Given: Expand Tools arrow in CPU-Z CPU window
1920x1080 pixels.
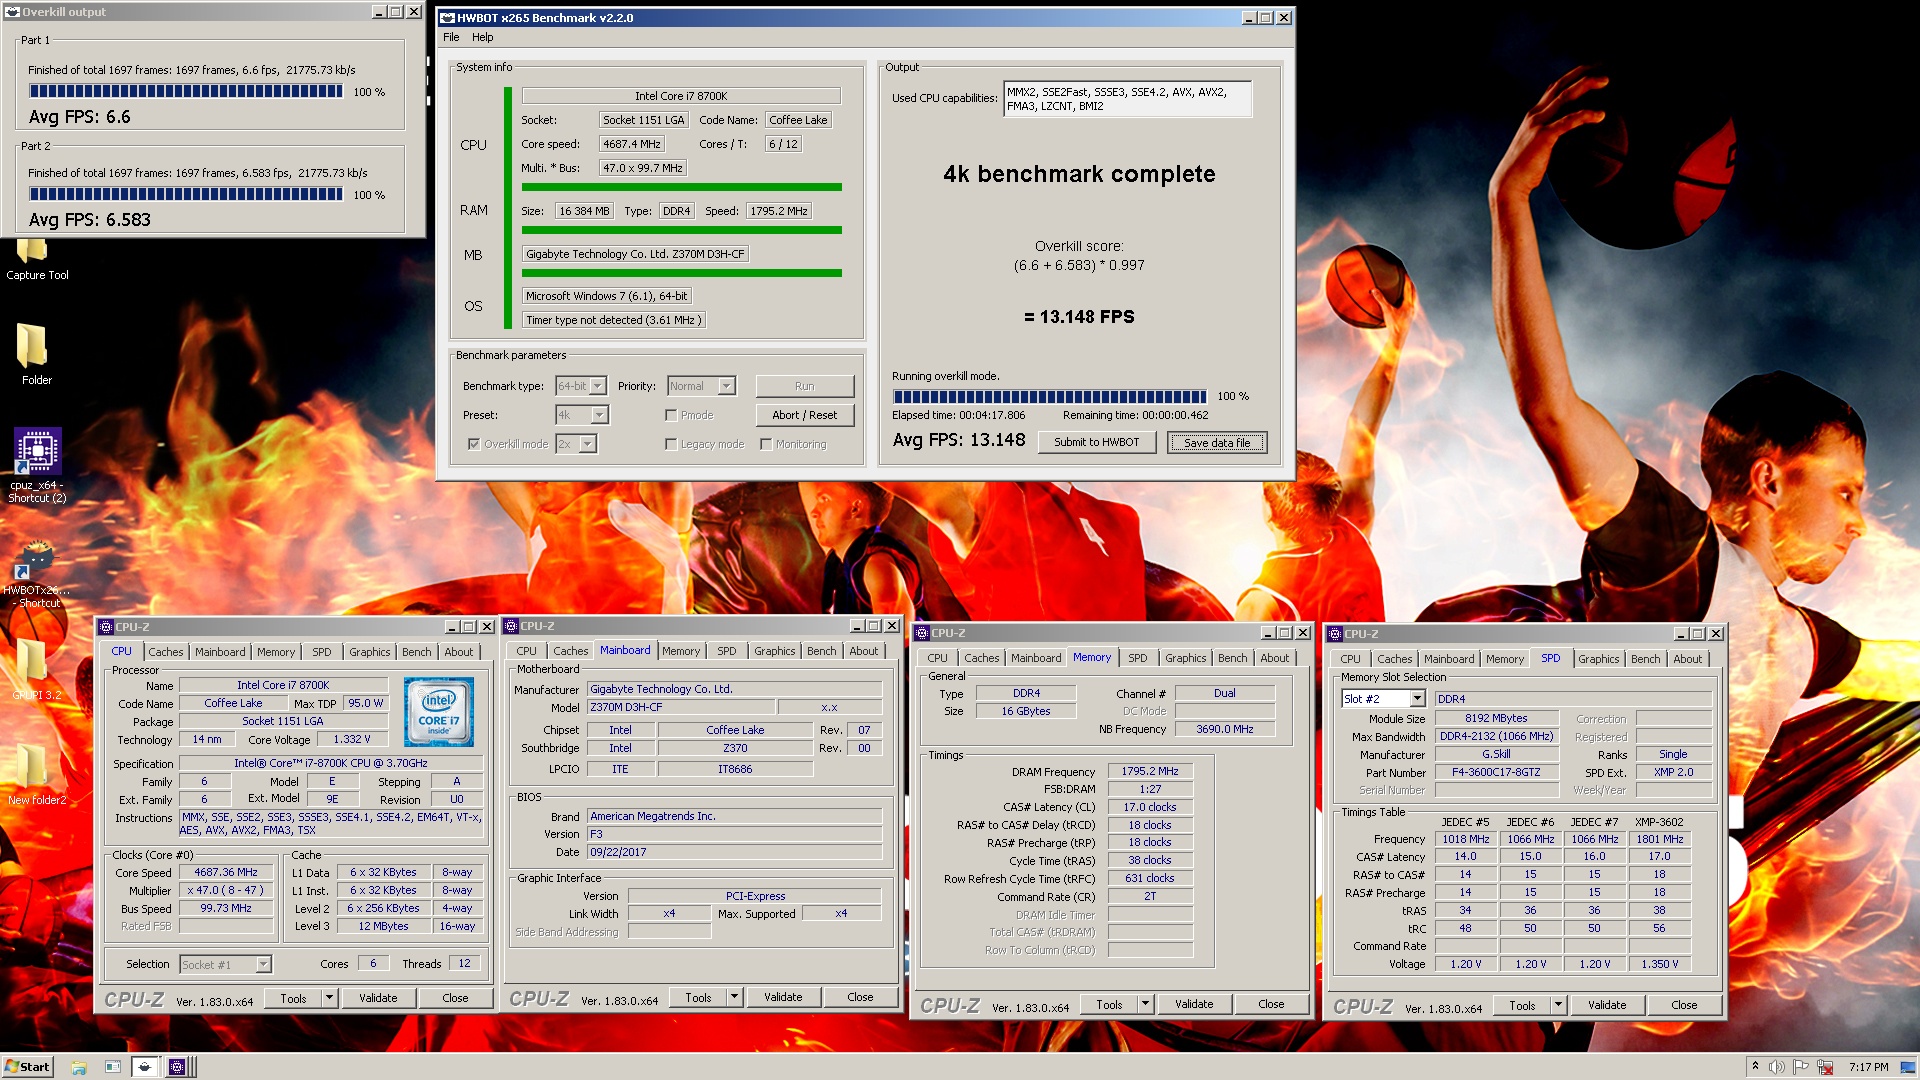Looking at the screenshot, I should 330,998.
